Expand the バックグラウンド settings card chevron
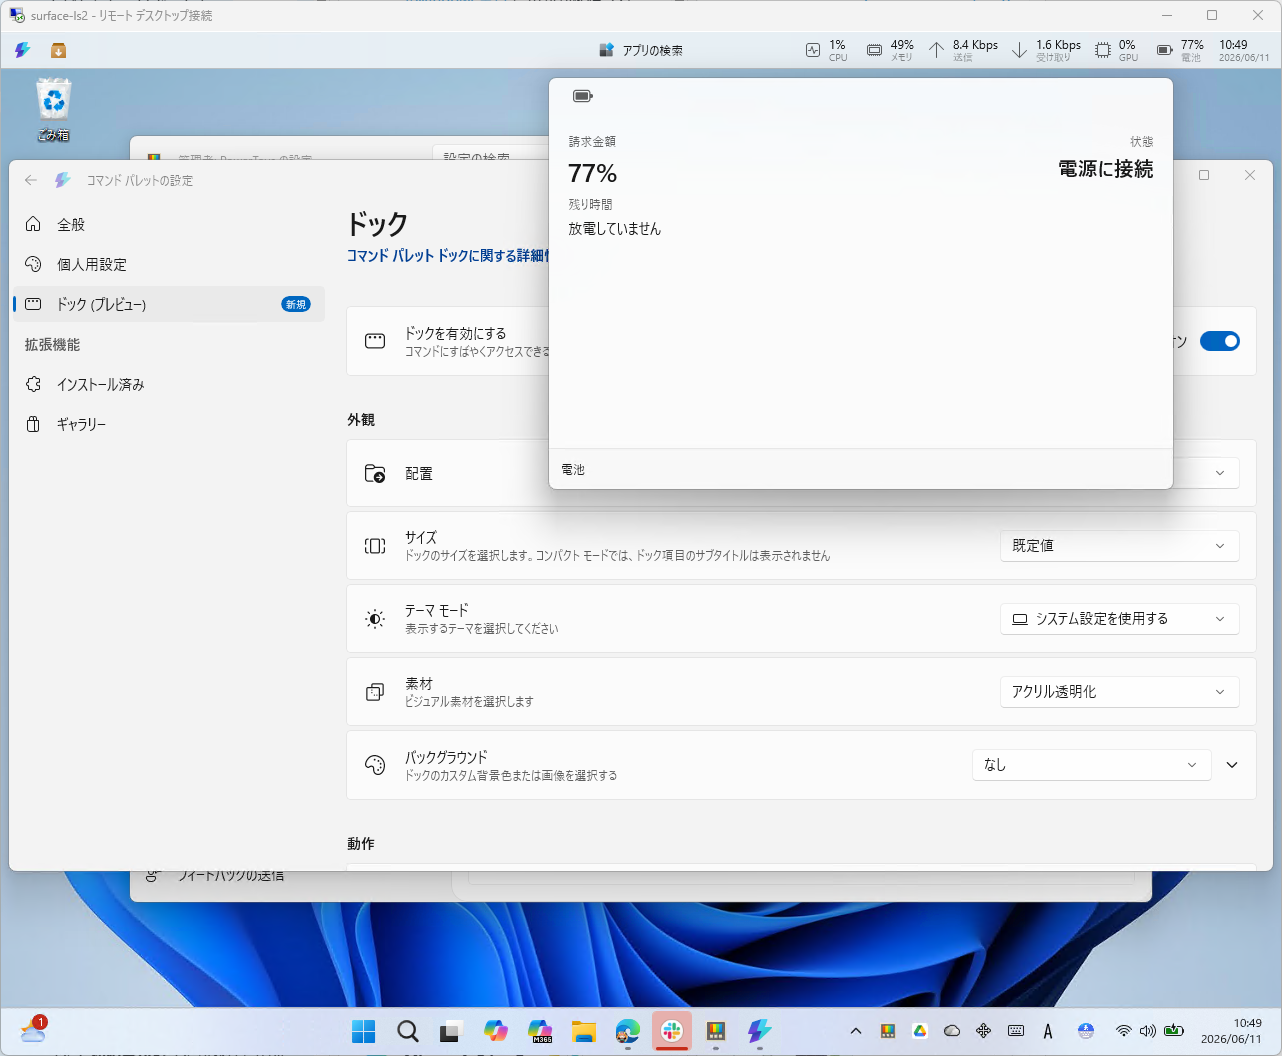The height and width of the screenshot is (1056, 1282). tap(1232, 765)
